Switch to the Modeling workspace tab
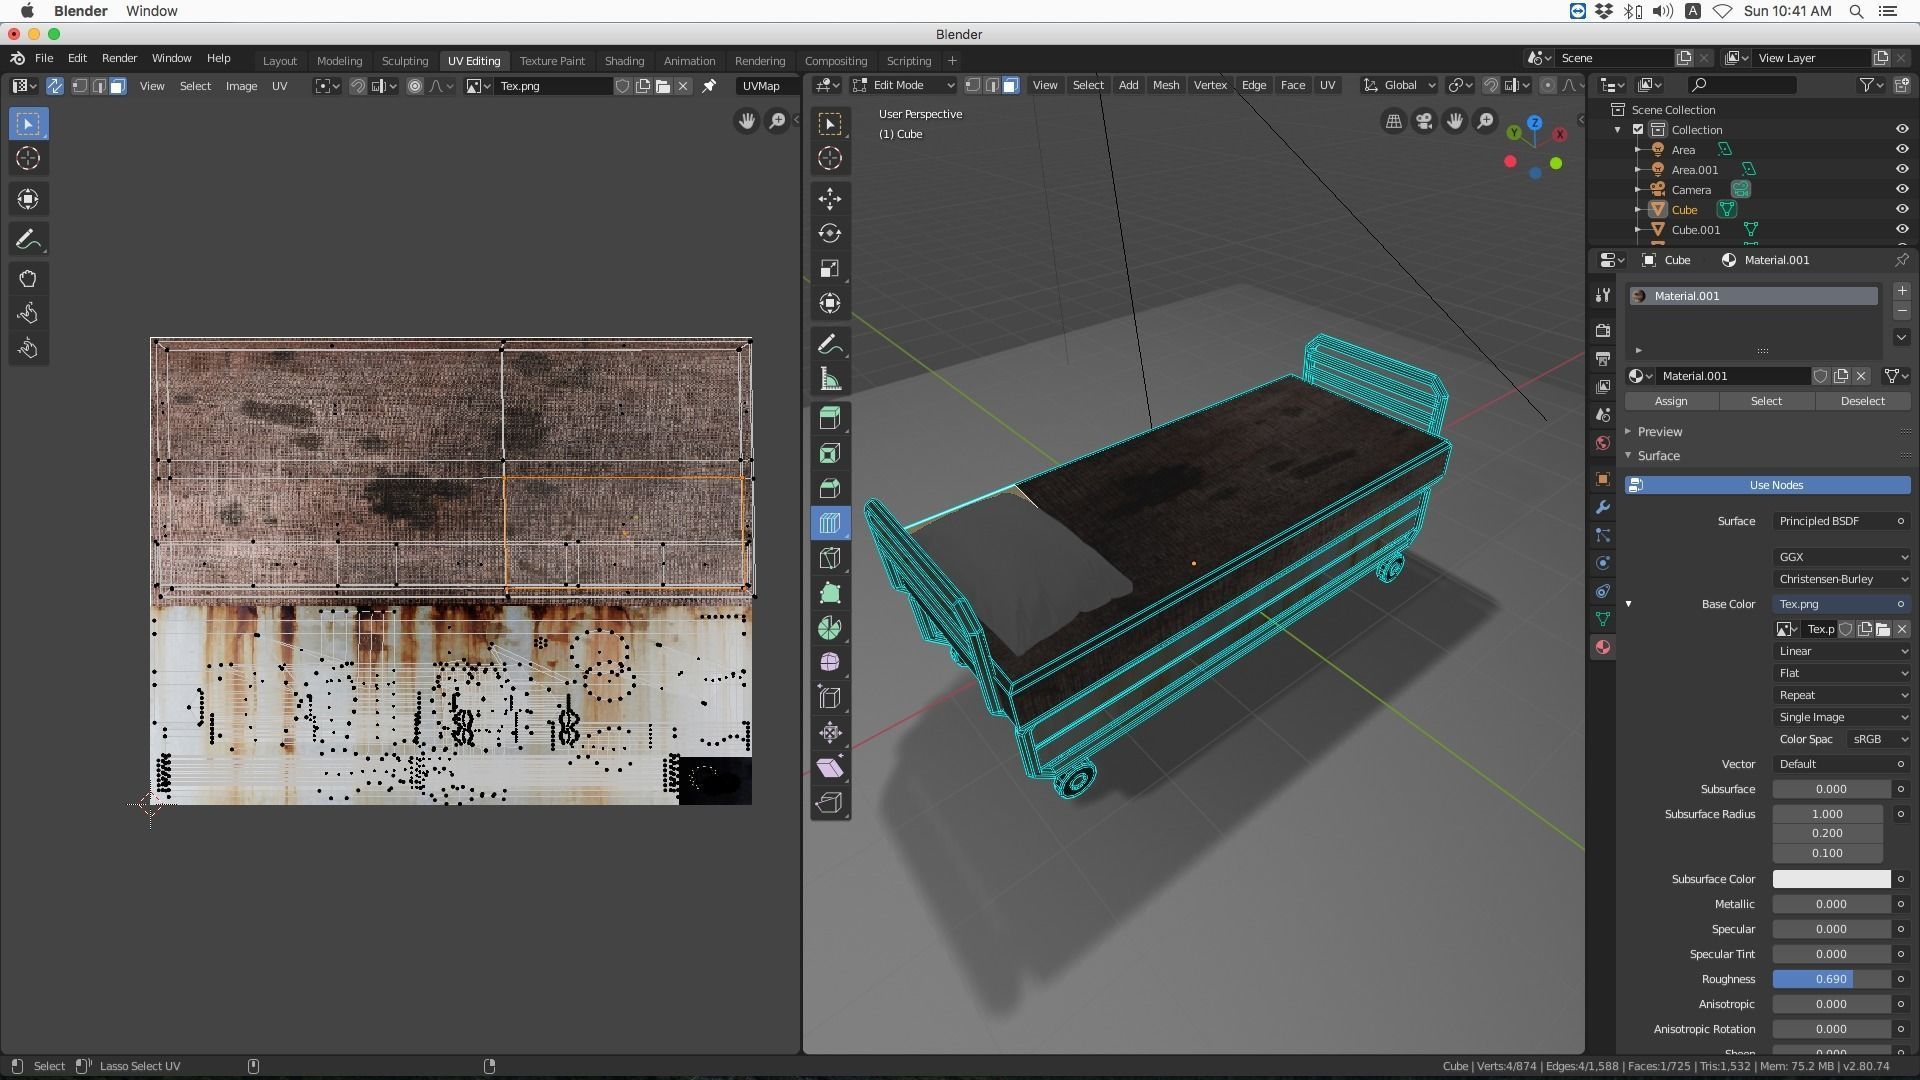The width and height of the screenshot is (1920, 1080). [x=339, y=61]
